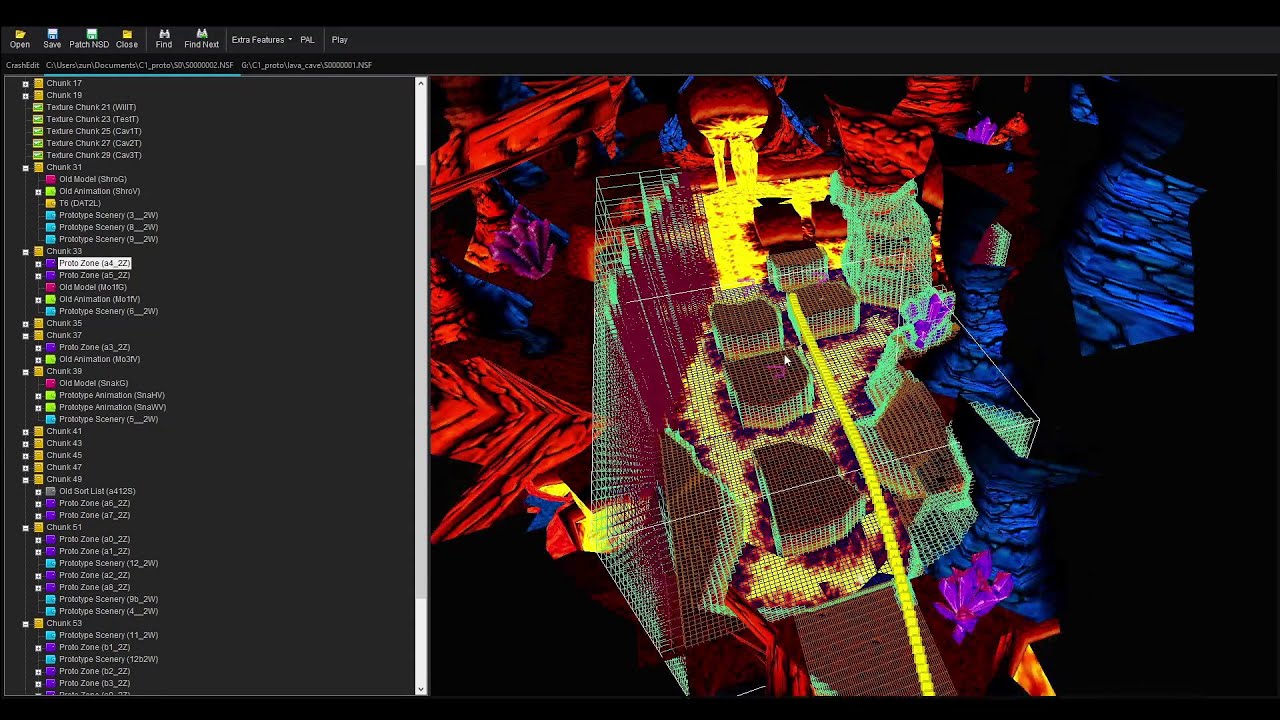Click the 3D lava cave scene viewport
Image resolution: width=1280 pixels, height=720 pixels.
tap(853, 385)
